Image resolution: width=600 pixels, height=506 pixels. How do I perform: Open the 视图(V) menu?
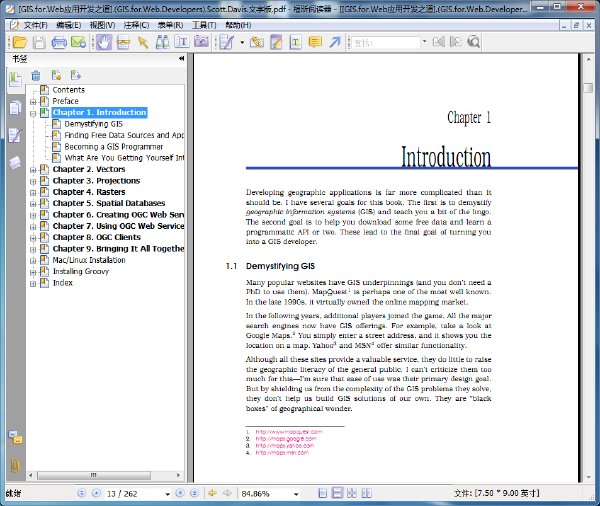[102, 25]
